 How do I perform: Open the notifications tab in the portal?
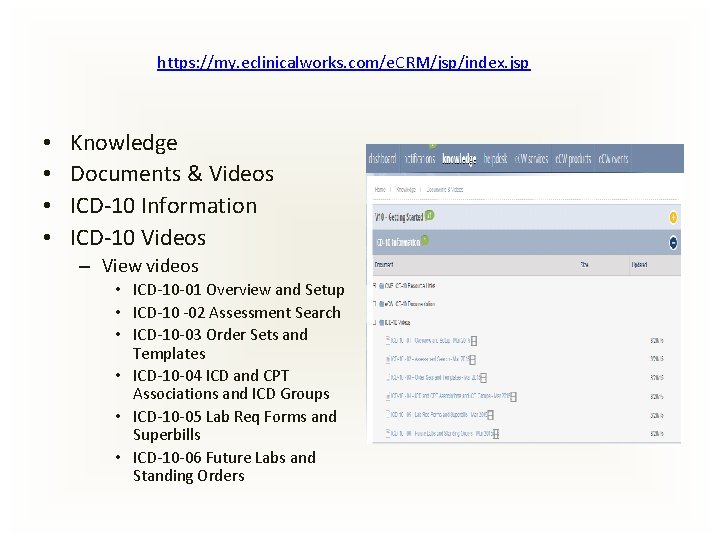point(420,159)
